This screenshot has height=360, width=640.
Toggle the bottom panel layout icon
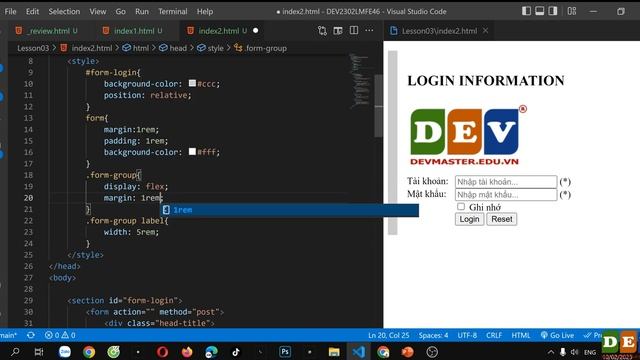540,11
